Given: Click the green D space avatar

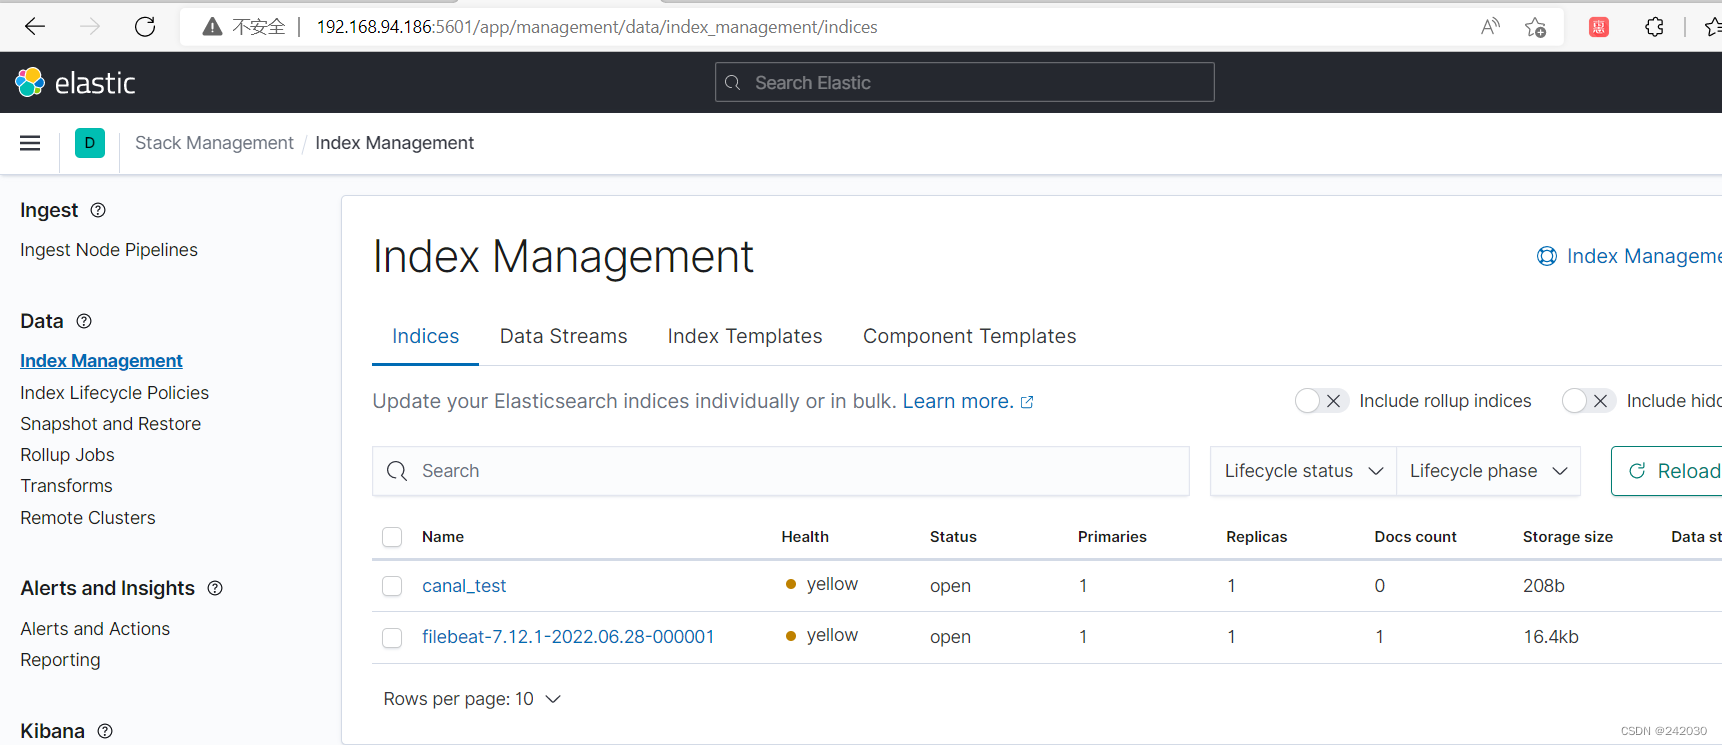Looking at the screenshot, I should 90,143.
